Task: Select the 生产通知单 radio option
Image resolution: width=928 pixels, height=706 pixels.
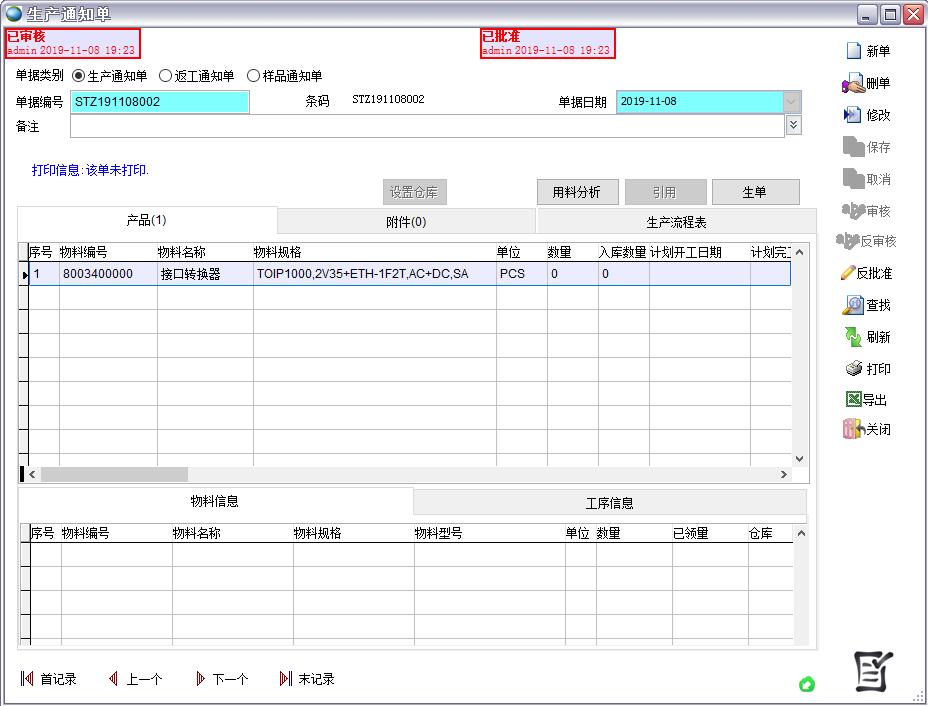Action: click(x=79, y=76)
